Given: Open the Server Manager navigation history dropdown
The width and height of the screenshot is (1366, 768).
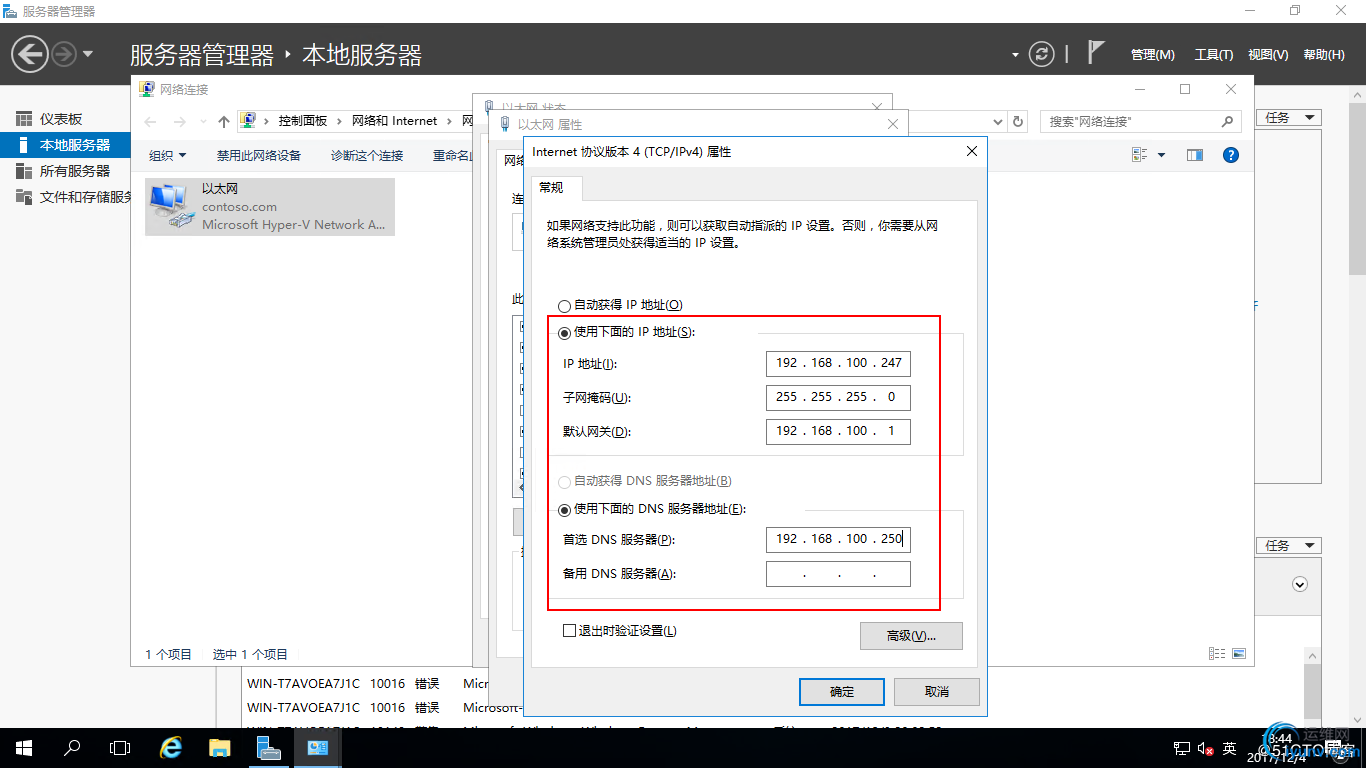Looking at the screenshot, I should point(88,54).
